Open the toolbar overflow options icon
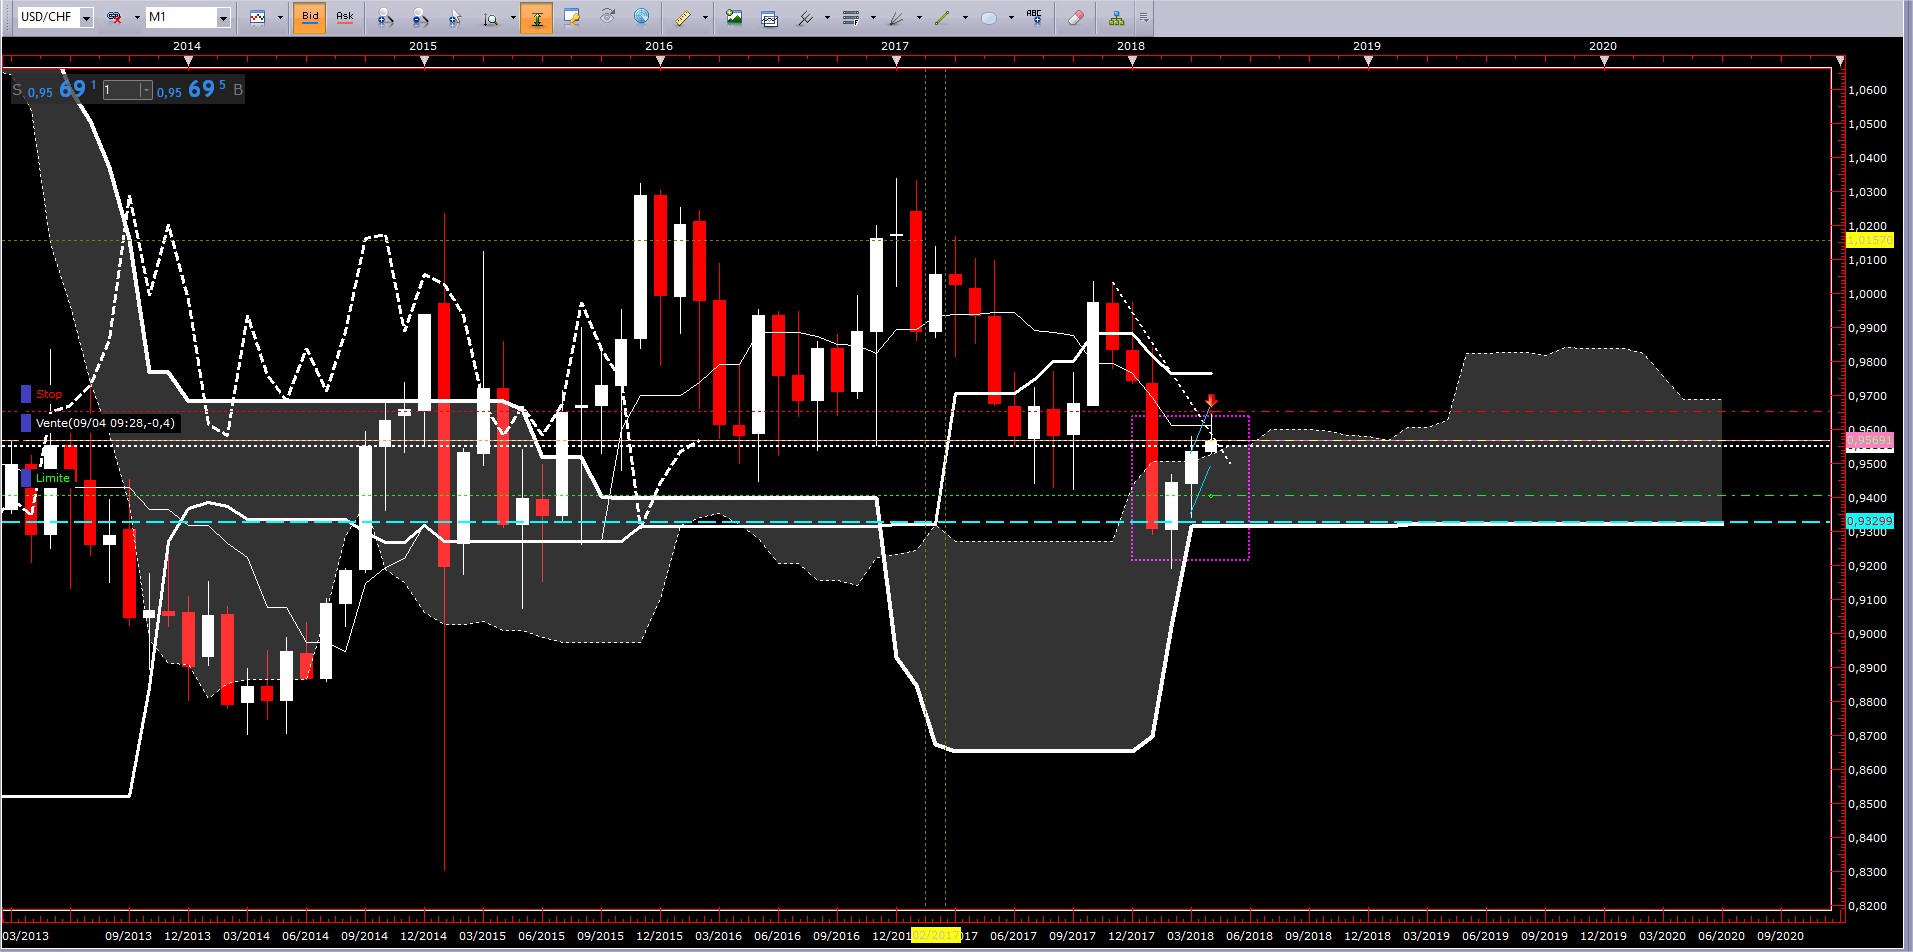Screen dimensions: 1913x952 click(x=1144, y=17)
